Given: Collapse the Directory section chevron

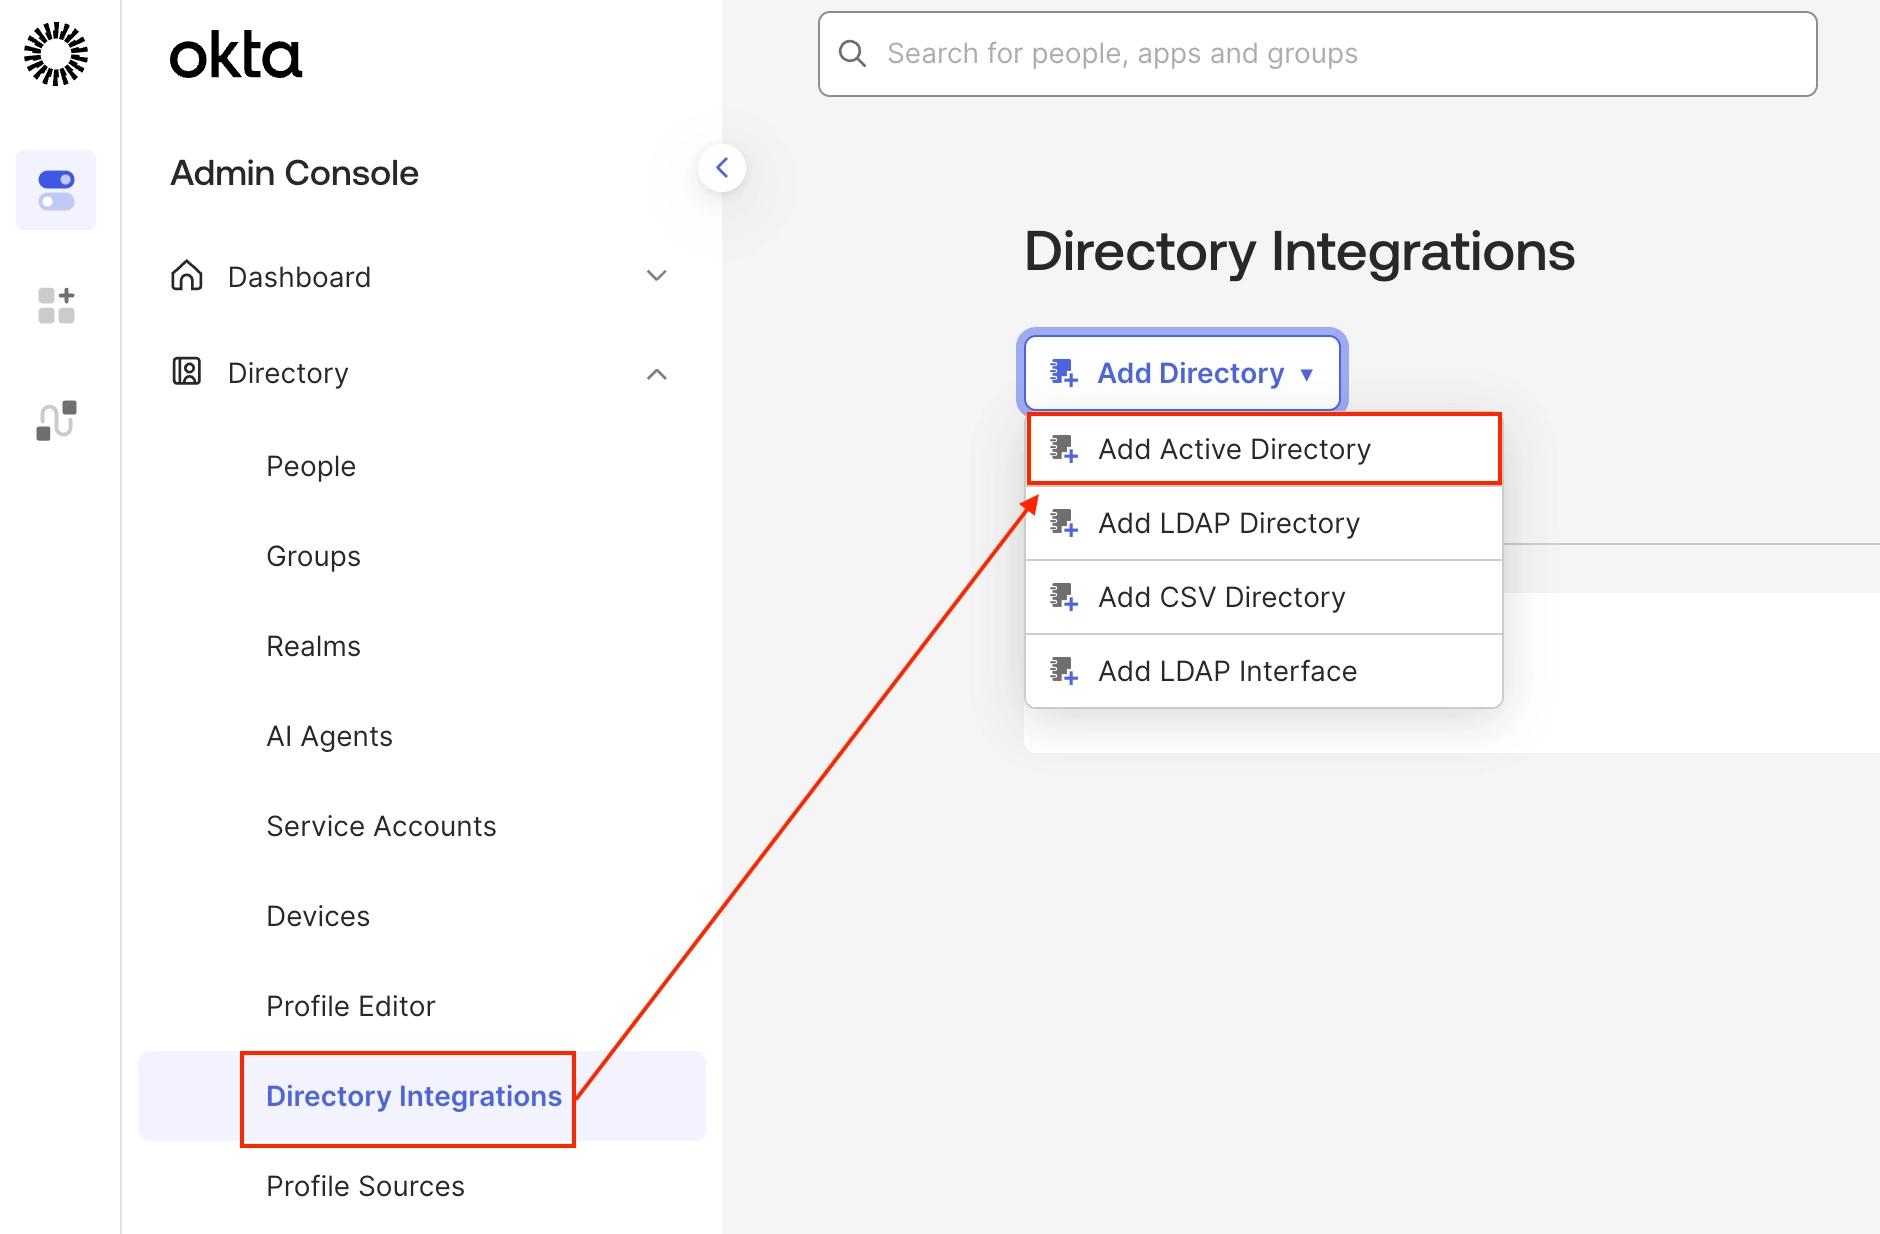Looking at the screenshot, I should point(656,374).
